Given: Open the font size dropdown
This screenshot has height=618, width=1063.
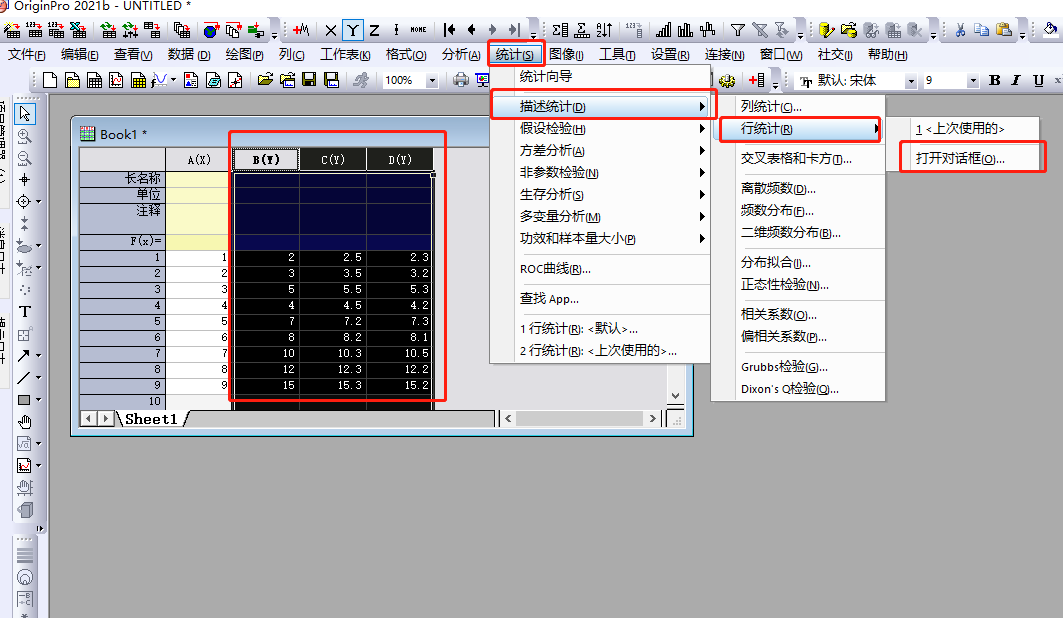Looking at the screenshot, I should pos(972,80).
